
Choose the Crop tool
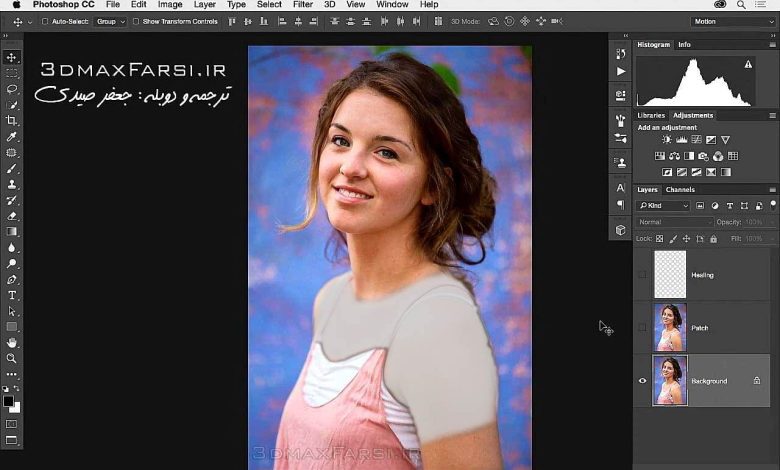[12, 120]
